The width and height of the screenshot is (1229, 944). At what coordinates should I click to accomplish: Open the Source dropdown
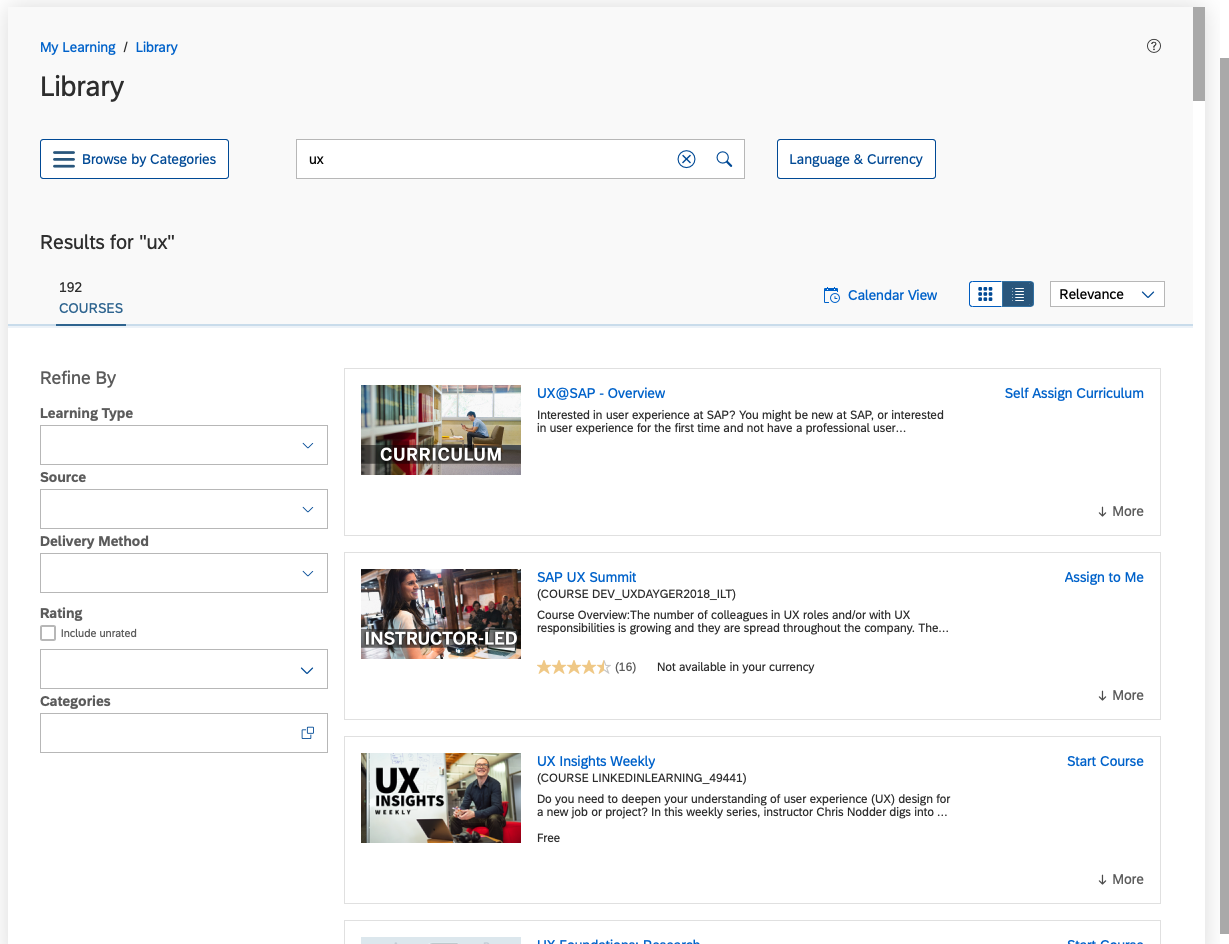[184, 509]
